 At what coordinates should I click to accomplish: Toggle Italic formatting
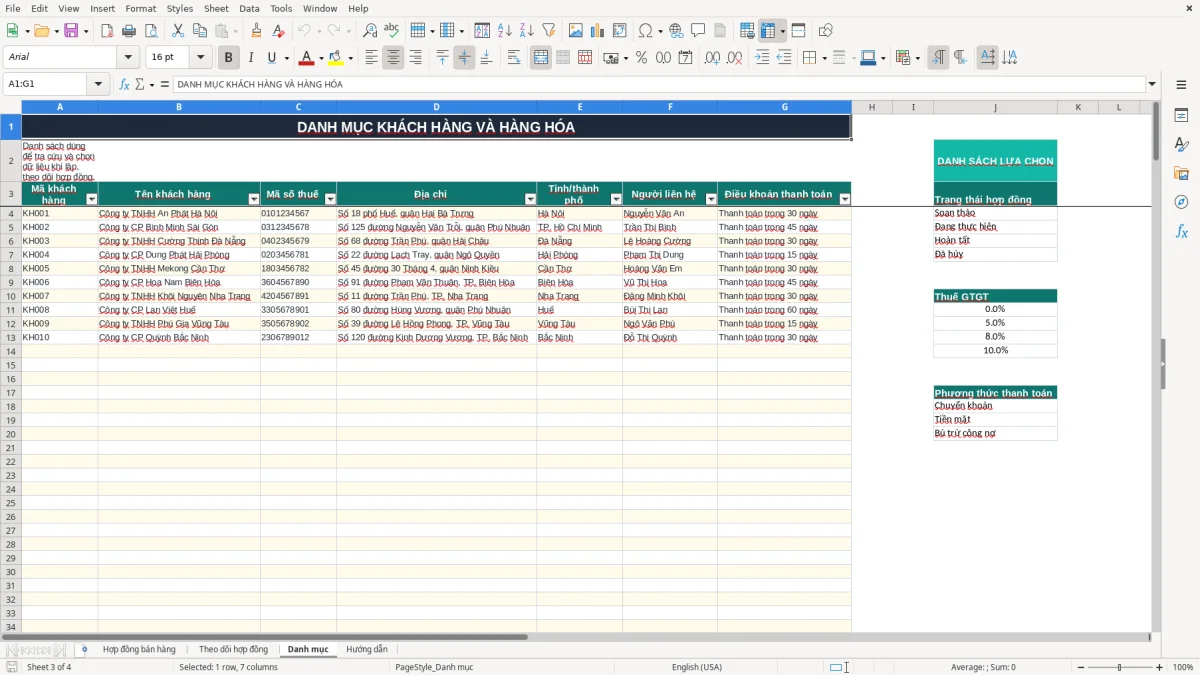coord(251,58)
